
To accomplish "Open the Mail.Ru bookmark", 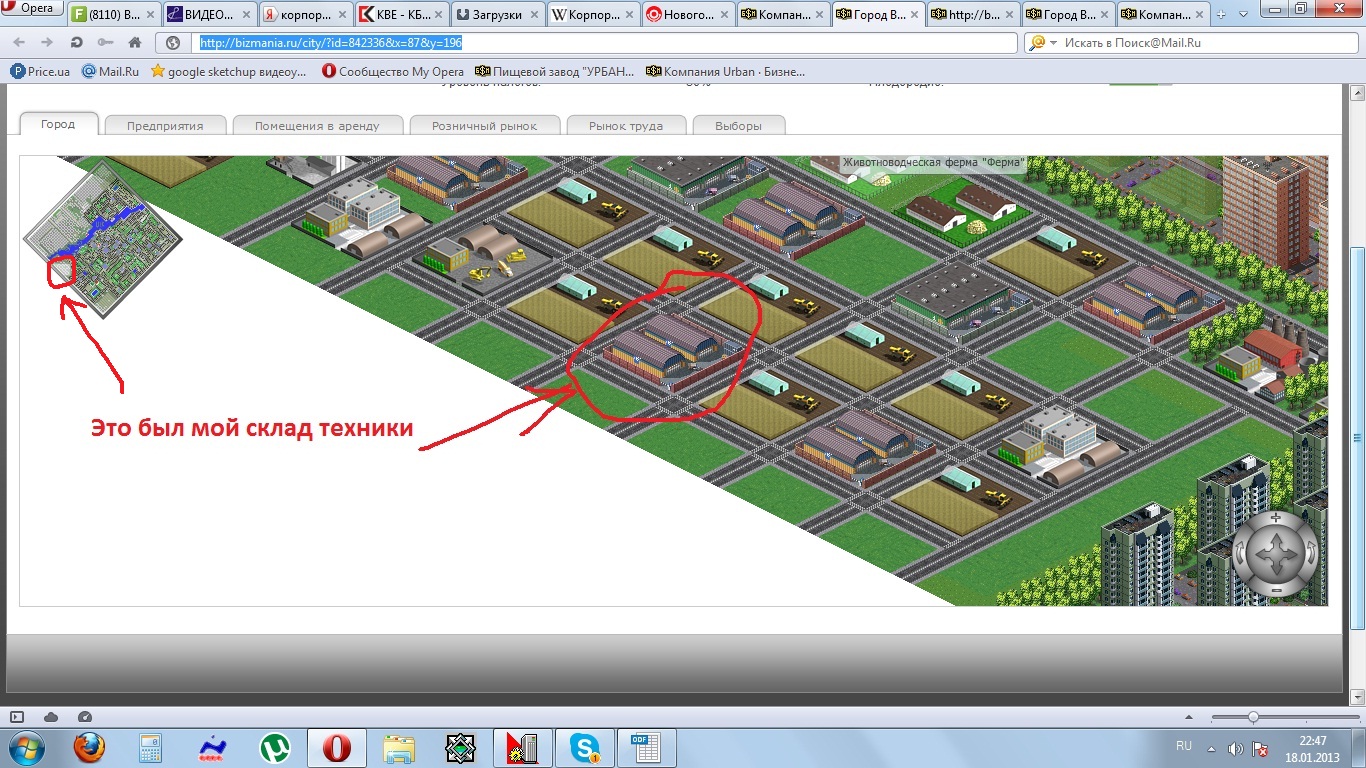I will pyautogui.click(x=110, y=71).
